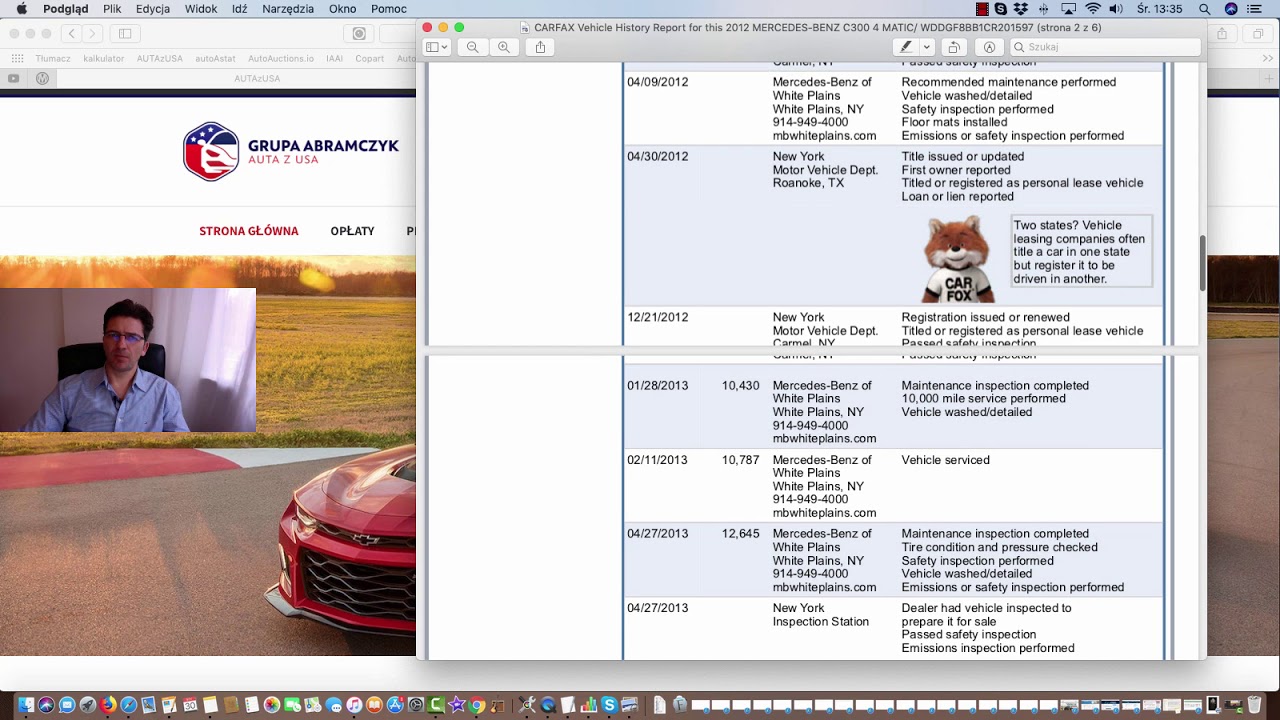
Task: Click the Dropbox menu bar icon
Action: 1021,9
